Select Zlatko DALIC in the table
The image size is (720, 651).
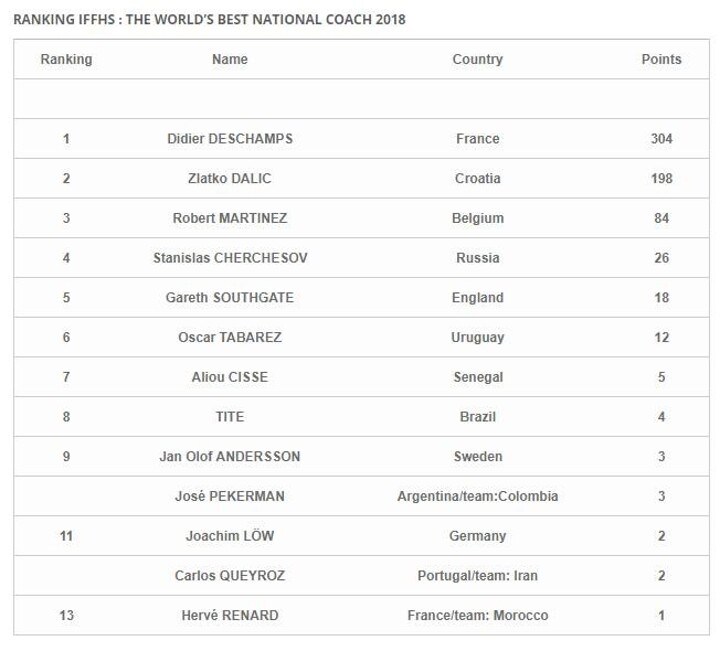[230, 179]
